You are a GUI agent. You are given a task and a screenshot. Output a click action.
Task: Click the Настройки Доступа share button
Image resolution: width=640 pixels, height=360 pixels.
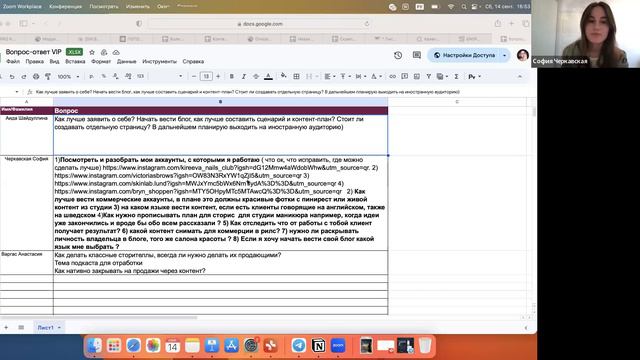[464, 55]
